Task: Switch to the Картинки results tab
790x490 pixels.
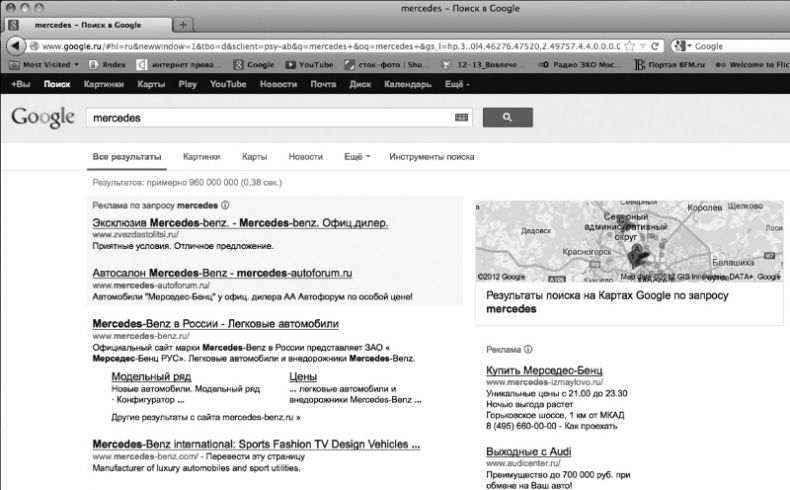Action: point(201,157)
